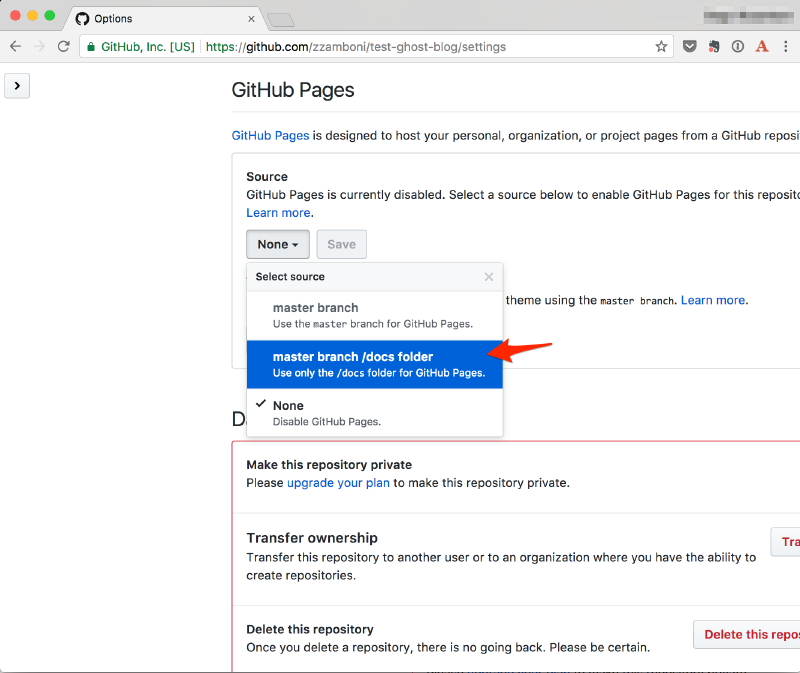800x673 pixels.
Task: Bookmark this page with the star icon
Action: (x=661, y=47)
